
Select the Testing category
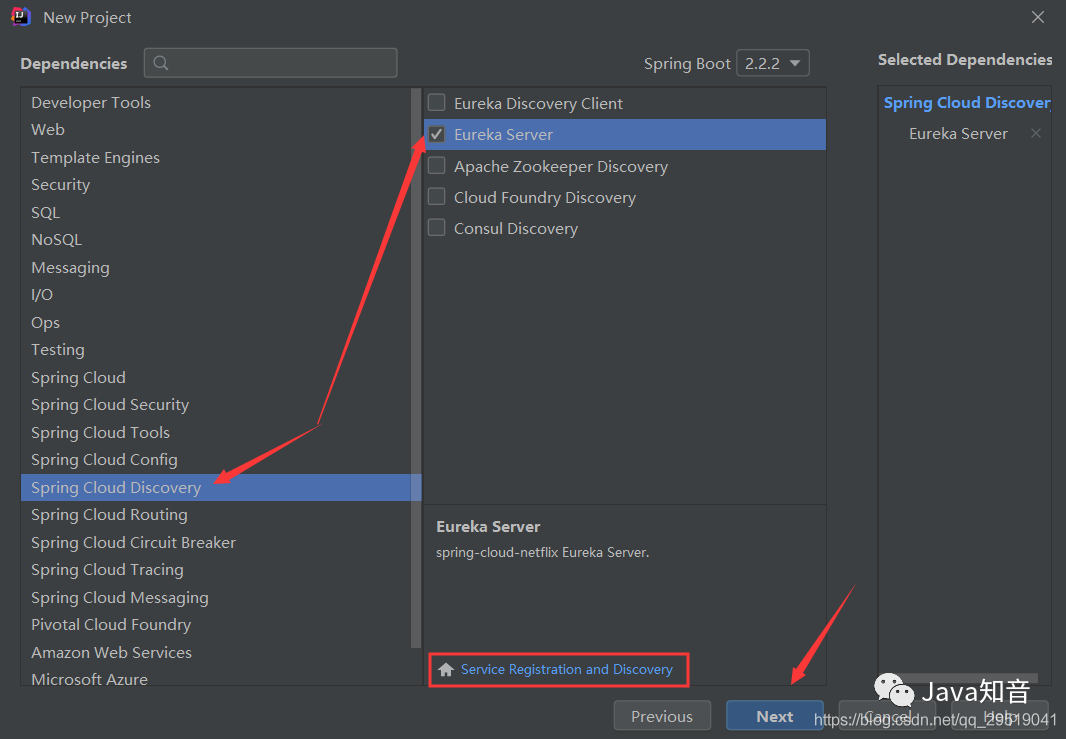pos(216,350)
